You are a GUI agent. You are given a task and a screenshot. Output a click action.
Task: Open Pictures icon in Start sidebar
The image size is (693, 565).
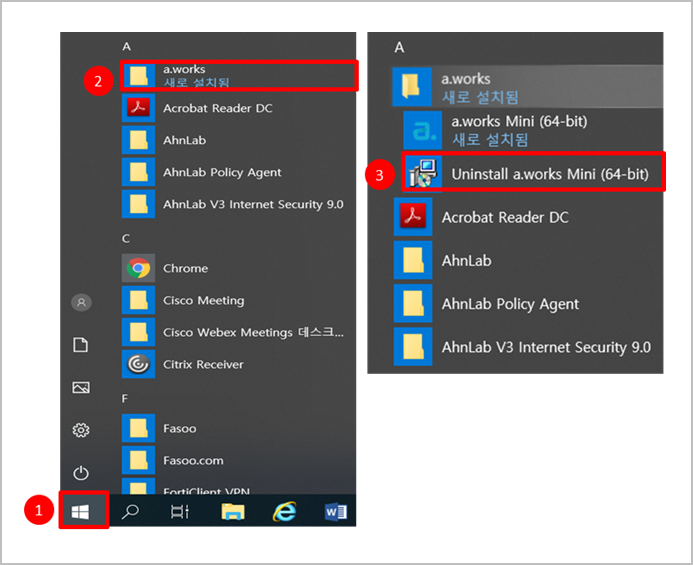pos(81,387)
